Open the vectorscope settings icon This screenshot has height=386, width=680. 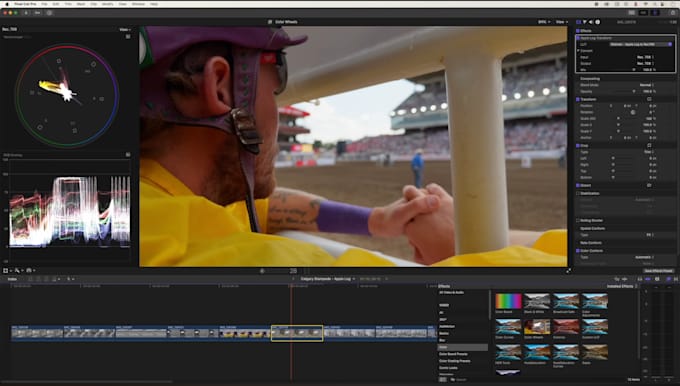(x=128, y=37)
